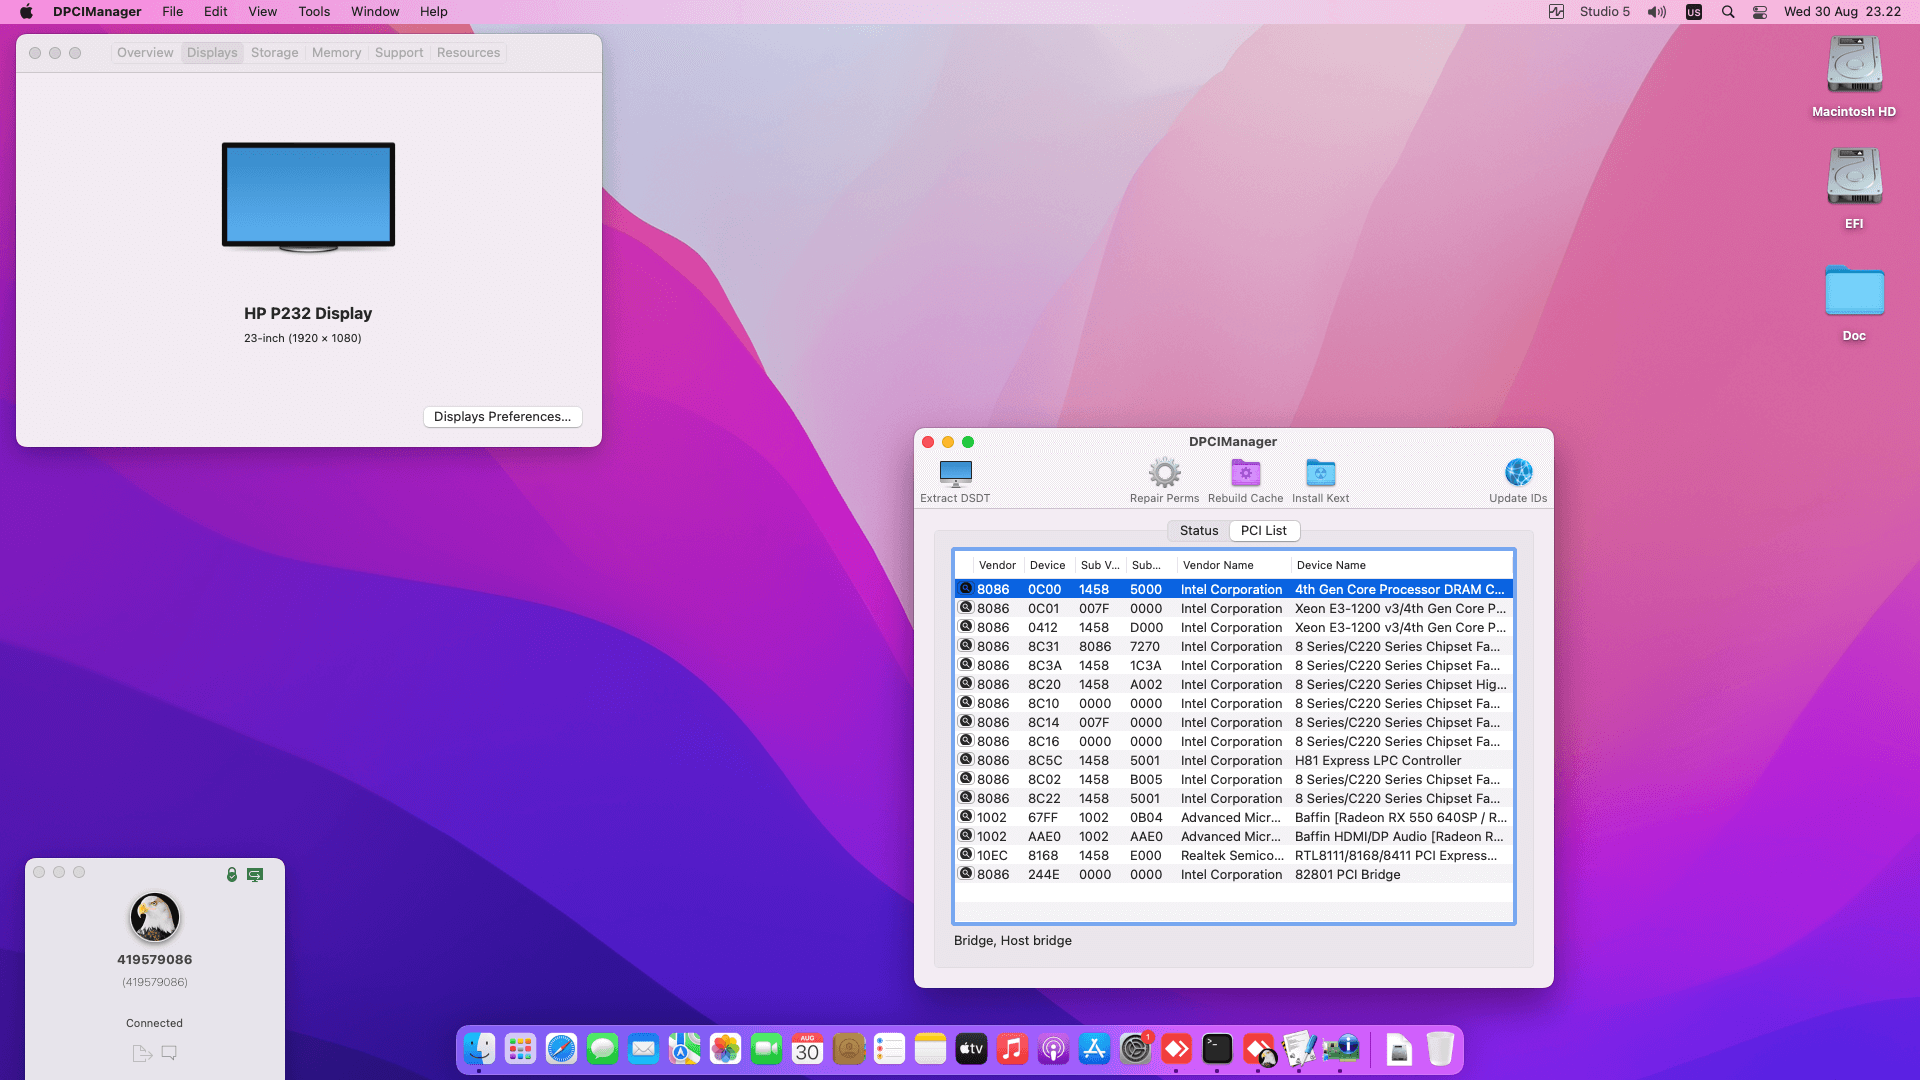Open System Preferences from the Dock
The height and width of the screenshot is (1080, 1920).
1135,1049
